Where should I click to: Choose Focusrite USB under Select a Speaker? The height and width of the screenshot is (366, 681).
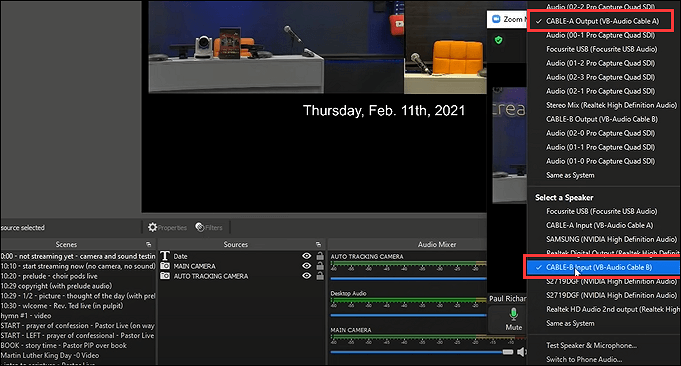tap(602, 211)
